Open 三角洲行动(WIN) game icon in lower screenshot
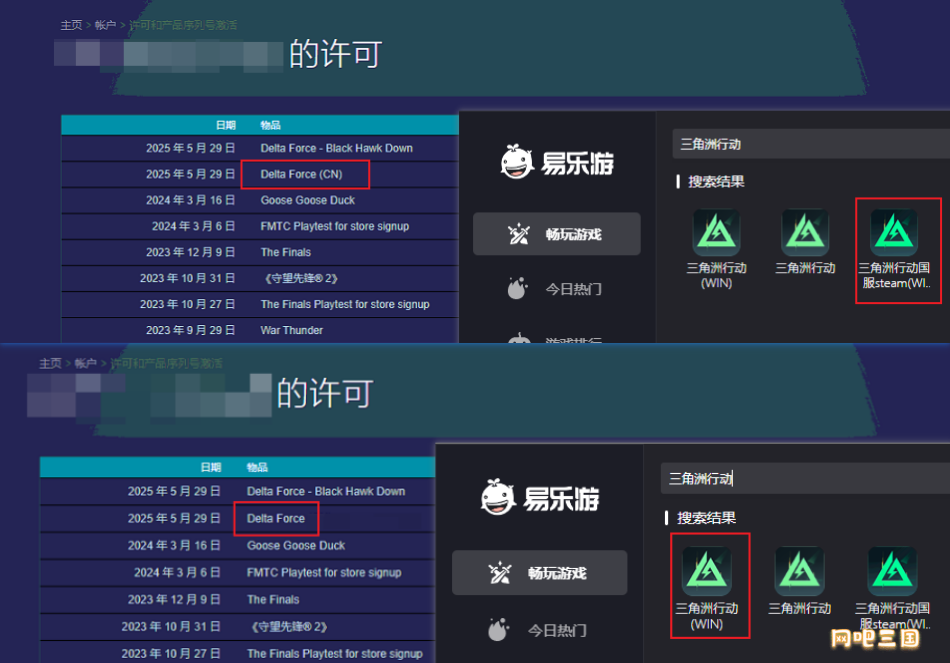 pos(706,570)
